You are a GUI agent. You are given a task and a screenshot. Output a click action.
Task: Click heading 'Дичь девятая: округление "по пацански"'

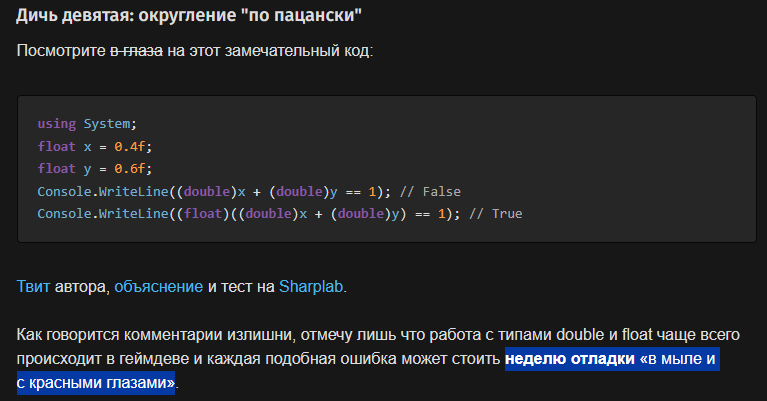(189, 15)
